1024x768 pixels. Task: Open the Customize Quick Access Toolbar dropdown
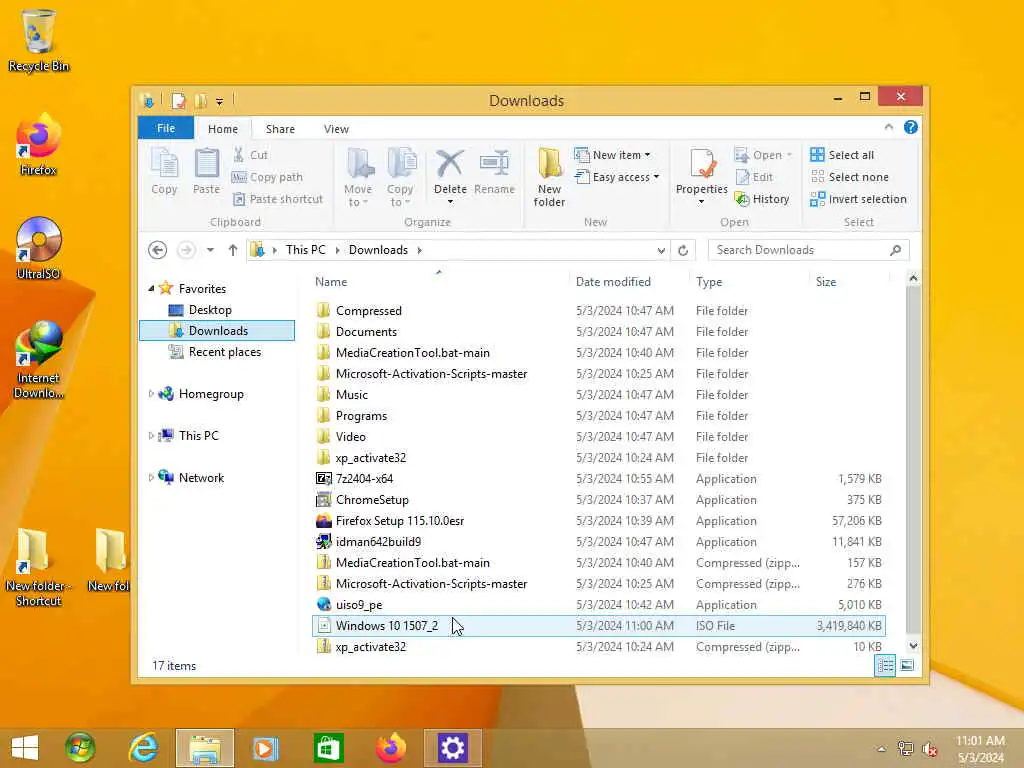click(219, 101)
